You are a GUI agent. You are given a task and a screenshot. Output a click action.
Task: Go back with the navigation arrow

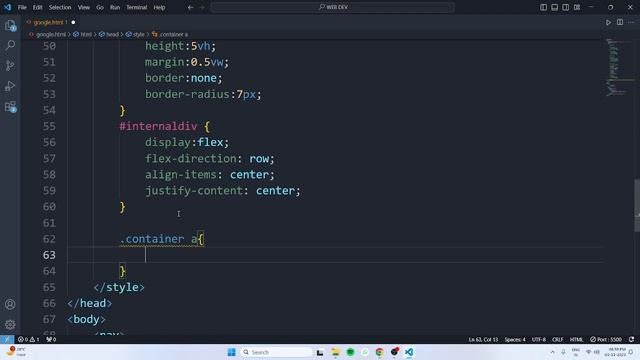[190, 7]
